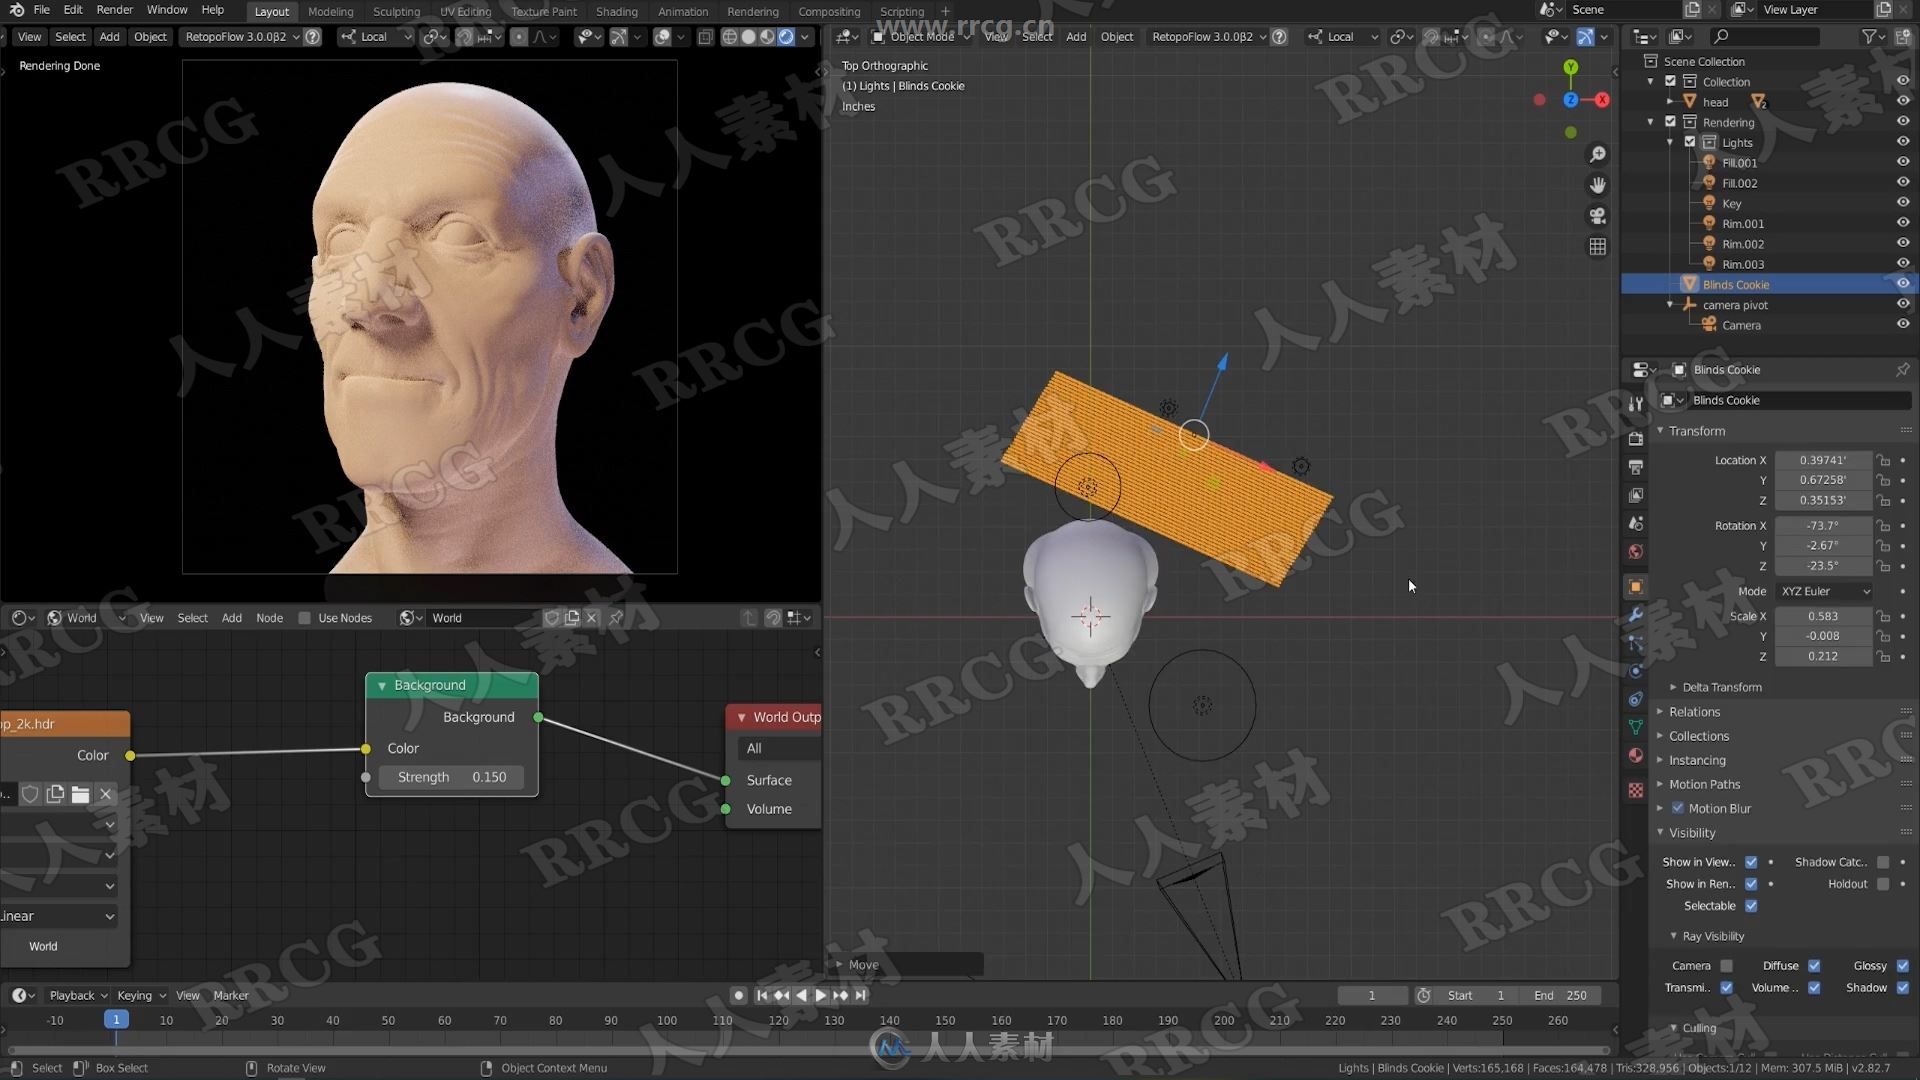This screenshot has width=1920, height=1080.
Task: Select the Object Properties cube icon
Action: point(1638,588)
